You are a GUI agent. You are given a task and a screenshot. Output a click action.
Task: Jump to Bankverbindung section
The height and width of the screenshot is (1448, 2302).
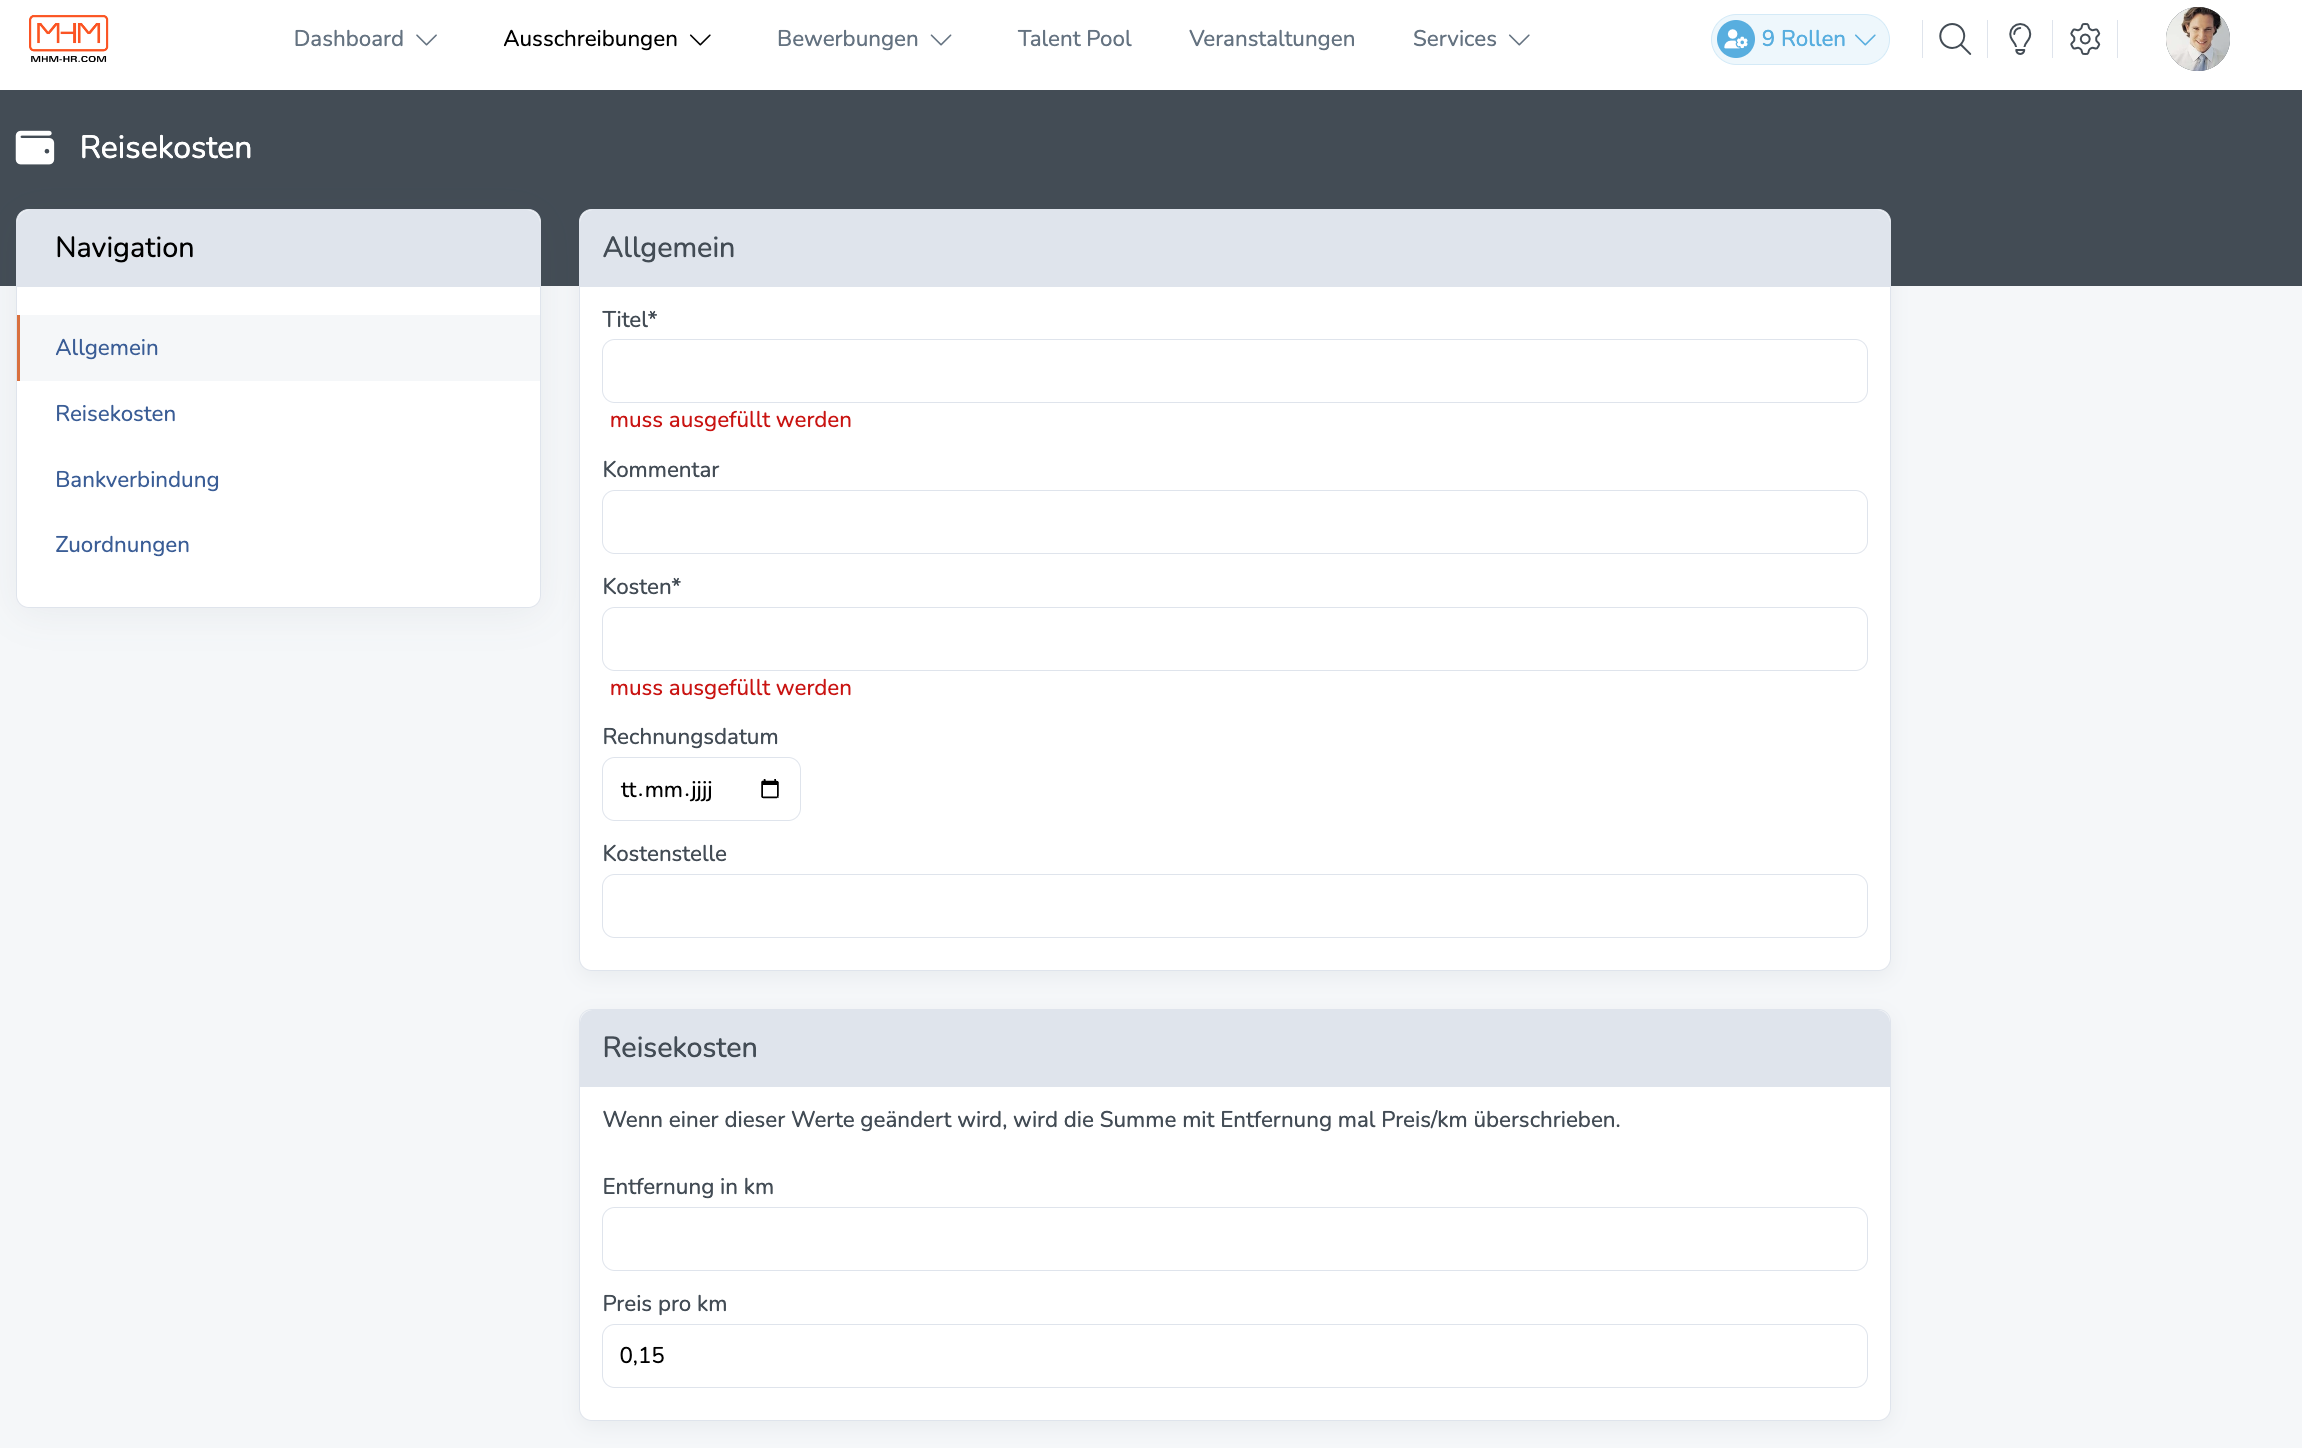[279, 480]
